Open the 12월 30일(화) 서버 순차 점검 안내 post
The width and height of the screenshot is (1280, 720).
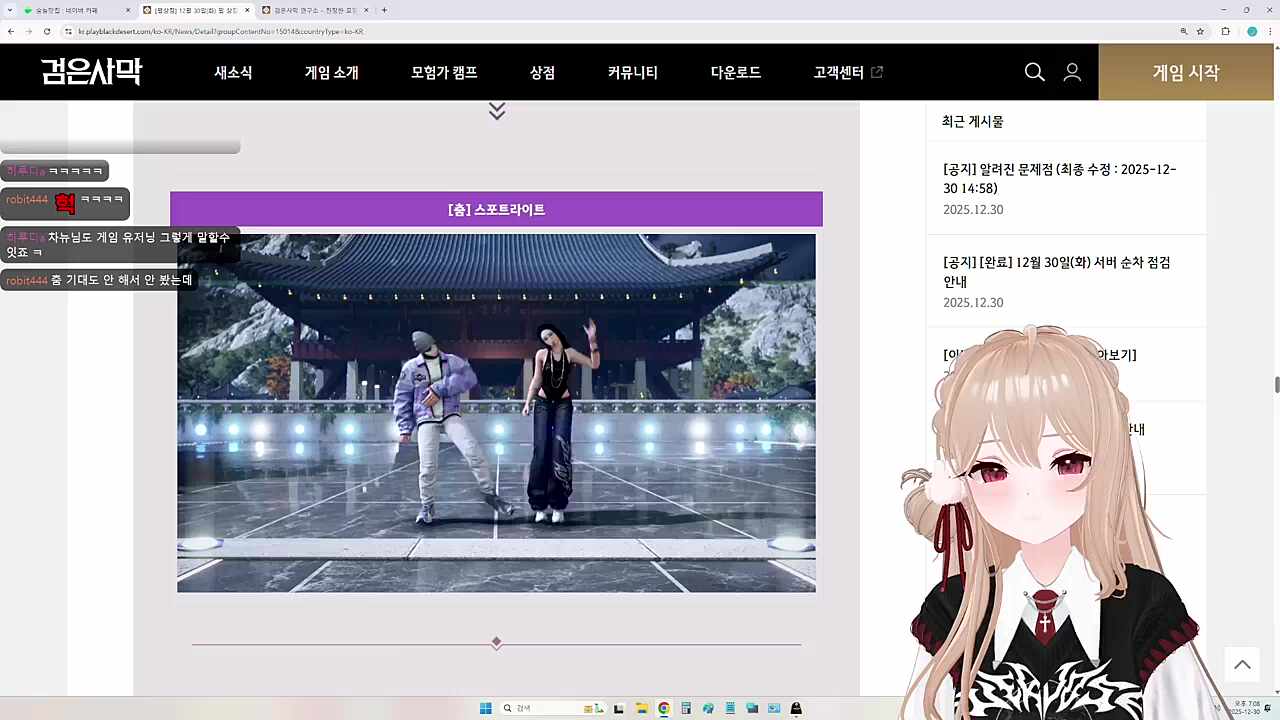[x=1057, y=271]
